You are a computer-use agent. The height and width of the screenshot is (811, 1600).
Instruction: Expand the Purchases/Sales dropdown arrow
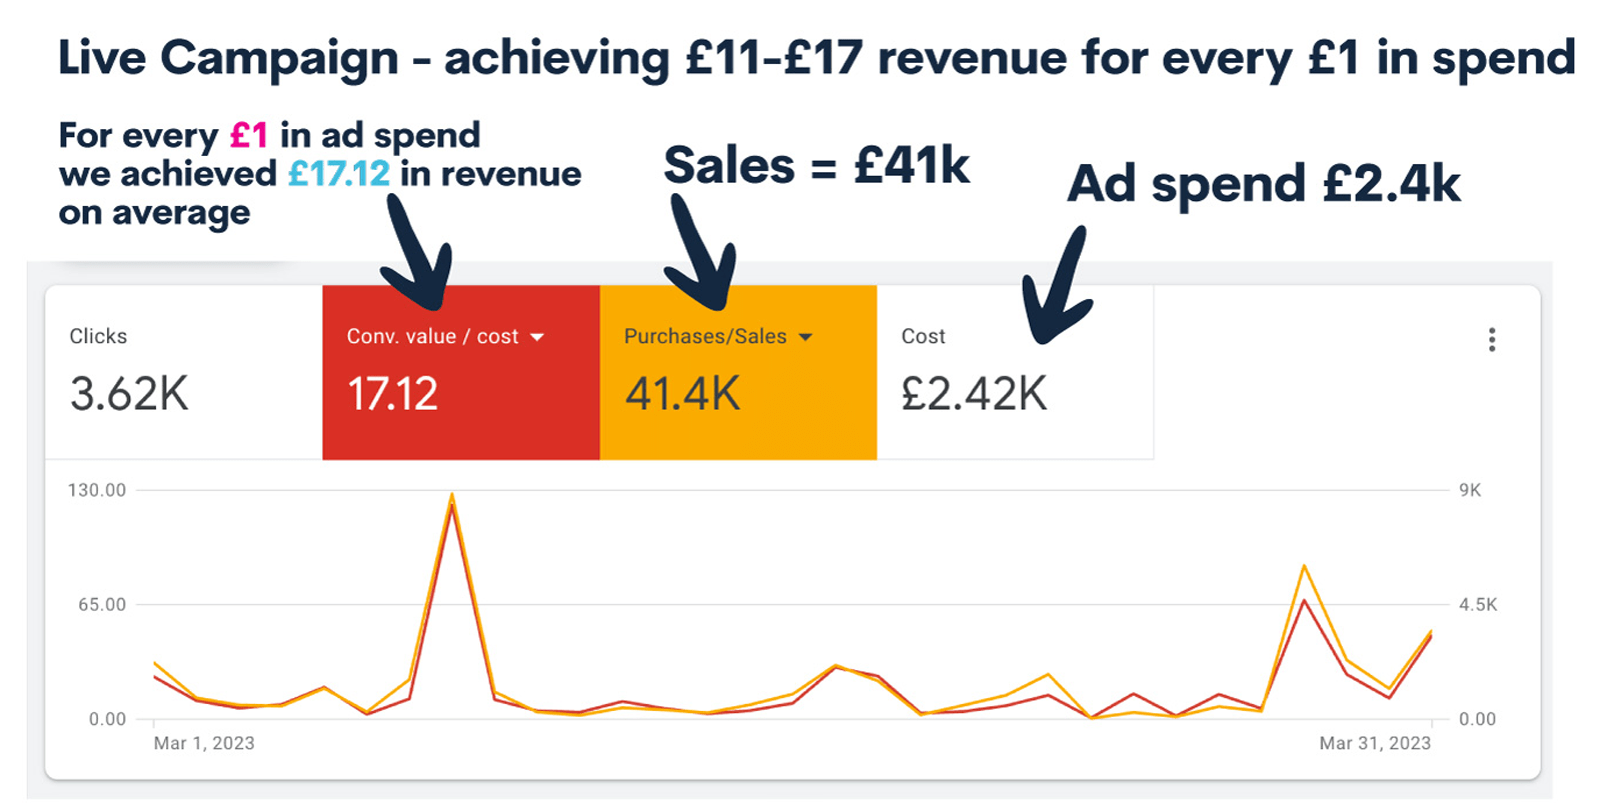(805, 337)
